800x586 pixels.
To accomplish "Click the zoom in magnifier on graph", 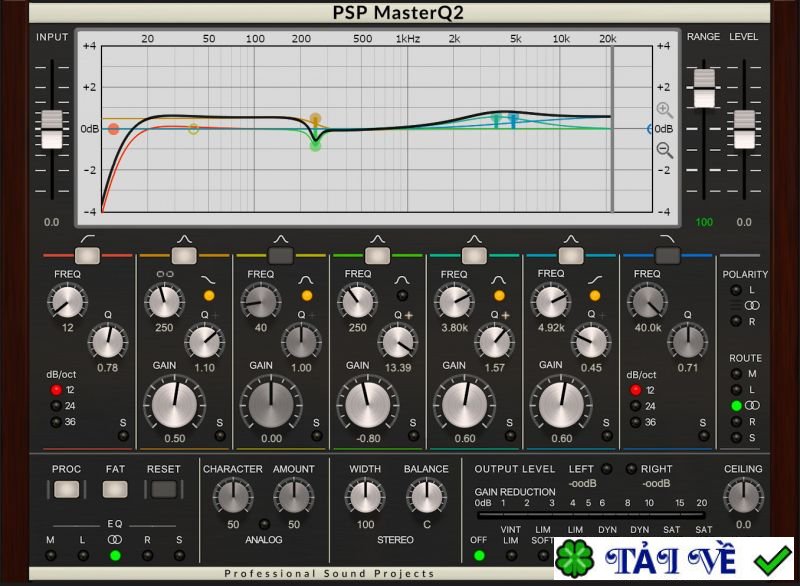I will (x=664, y=110).
